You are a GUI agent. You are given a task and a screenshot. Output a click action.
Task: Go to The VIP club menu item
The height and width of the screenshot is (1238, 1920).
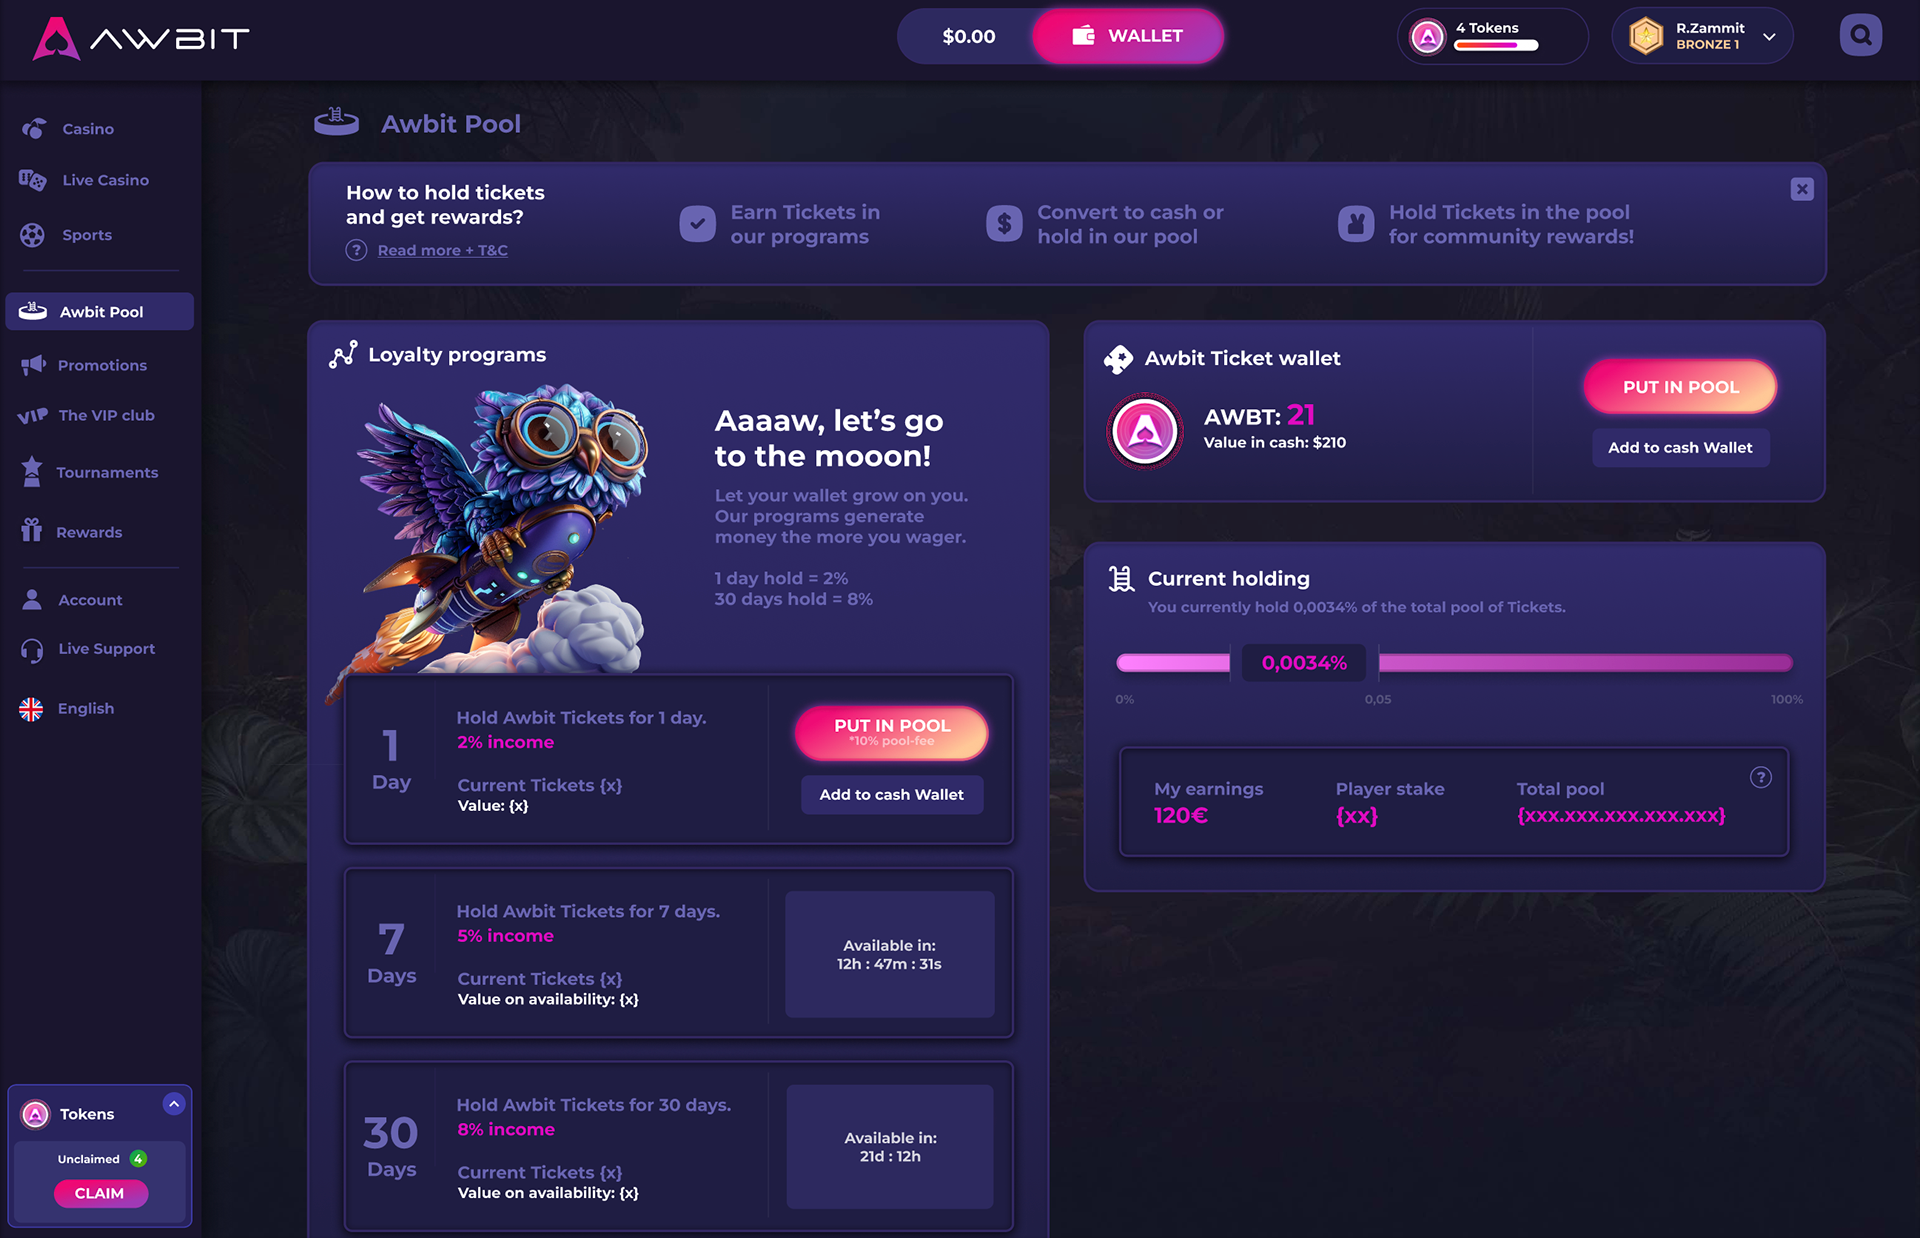point(87,416)
